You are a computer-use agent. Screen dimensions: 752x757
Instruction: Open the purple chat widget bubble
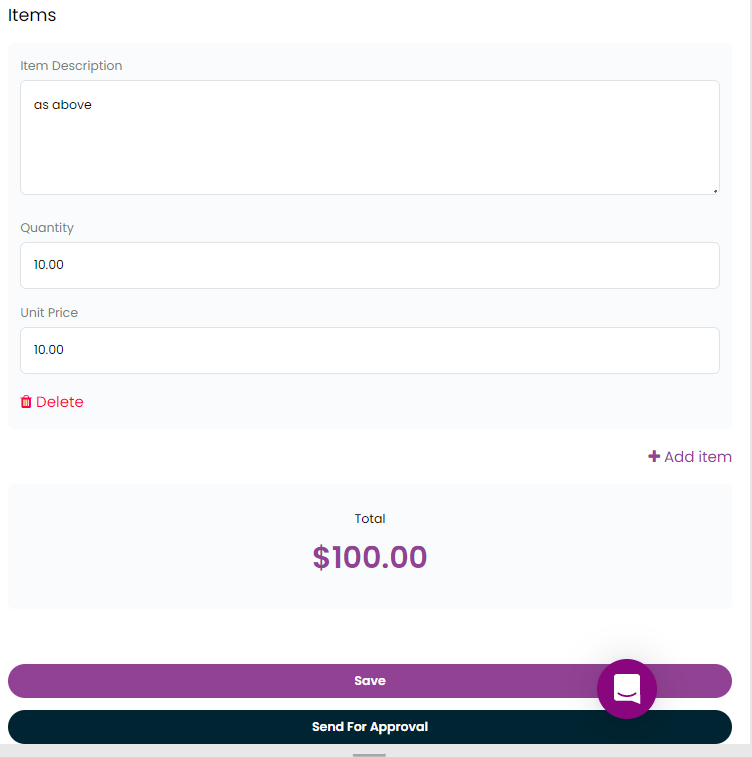coord(627,688)
